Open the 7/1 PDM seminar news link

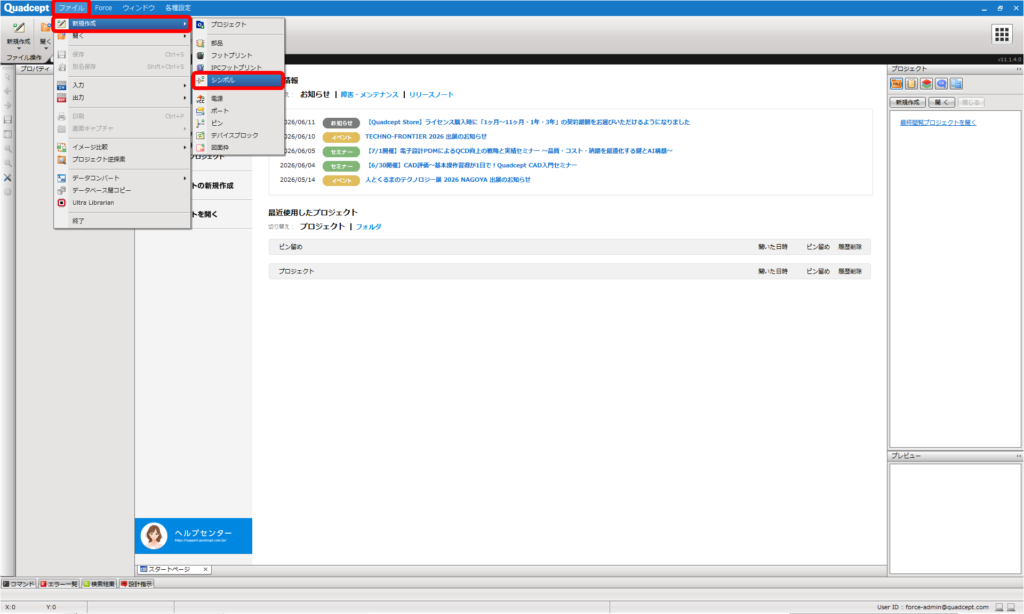pos(519,151)
